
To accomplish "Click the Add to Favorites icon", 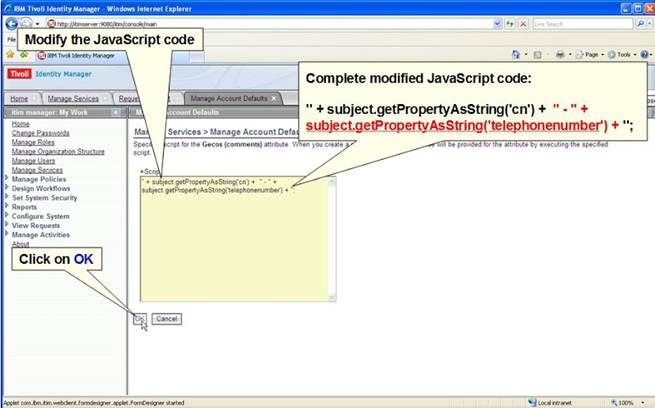I will pos(24,55).
